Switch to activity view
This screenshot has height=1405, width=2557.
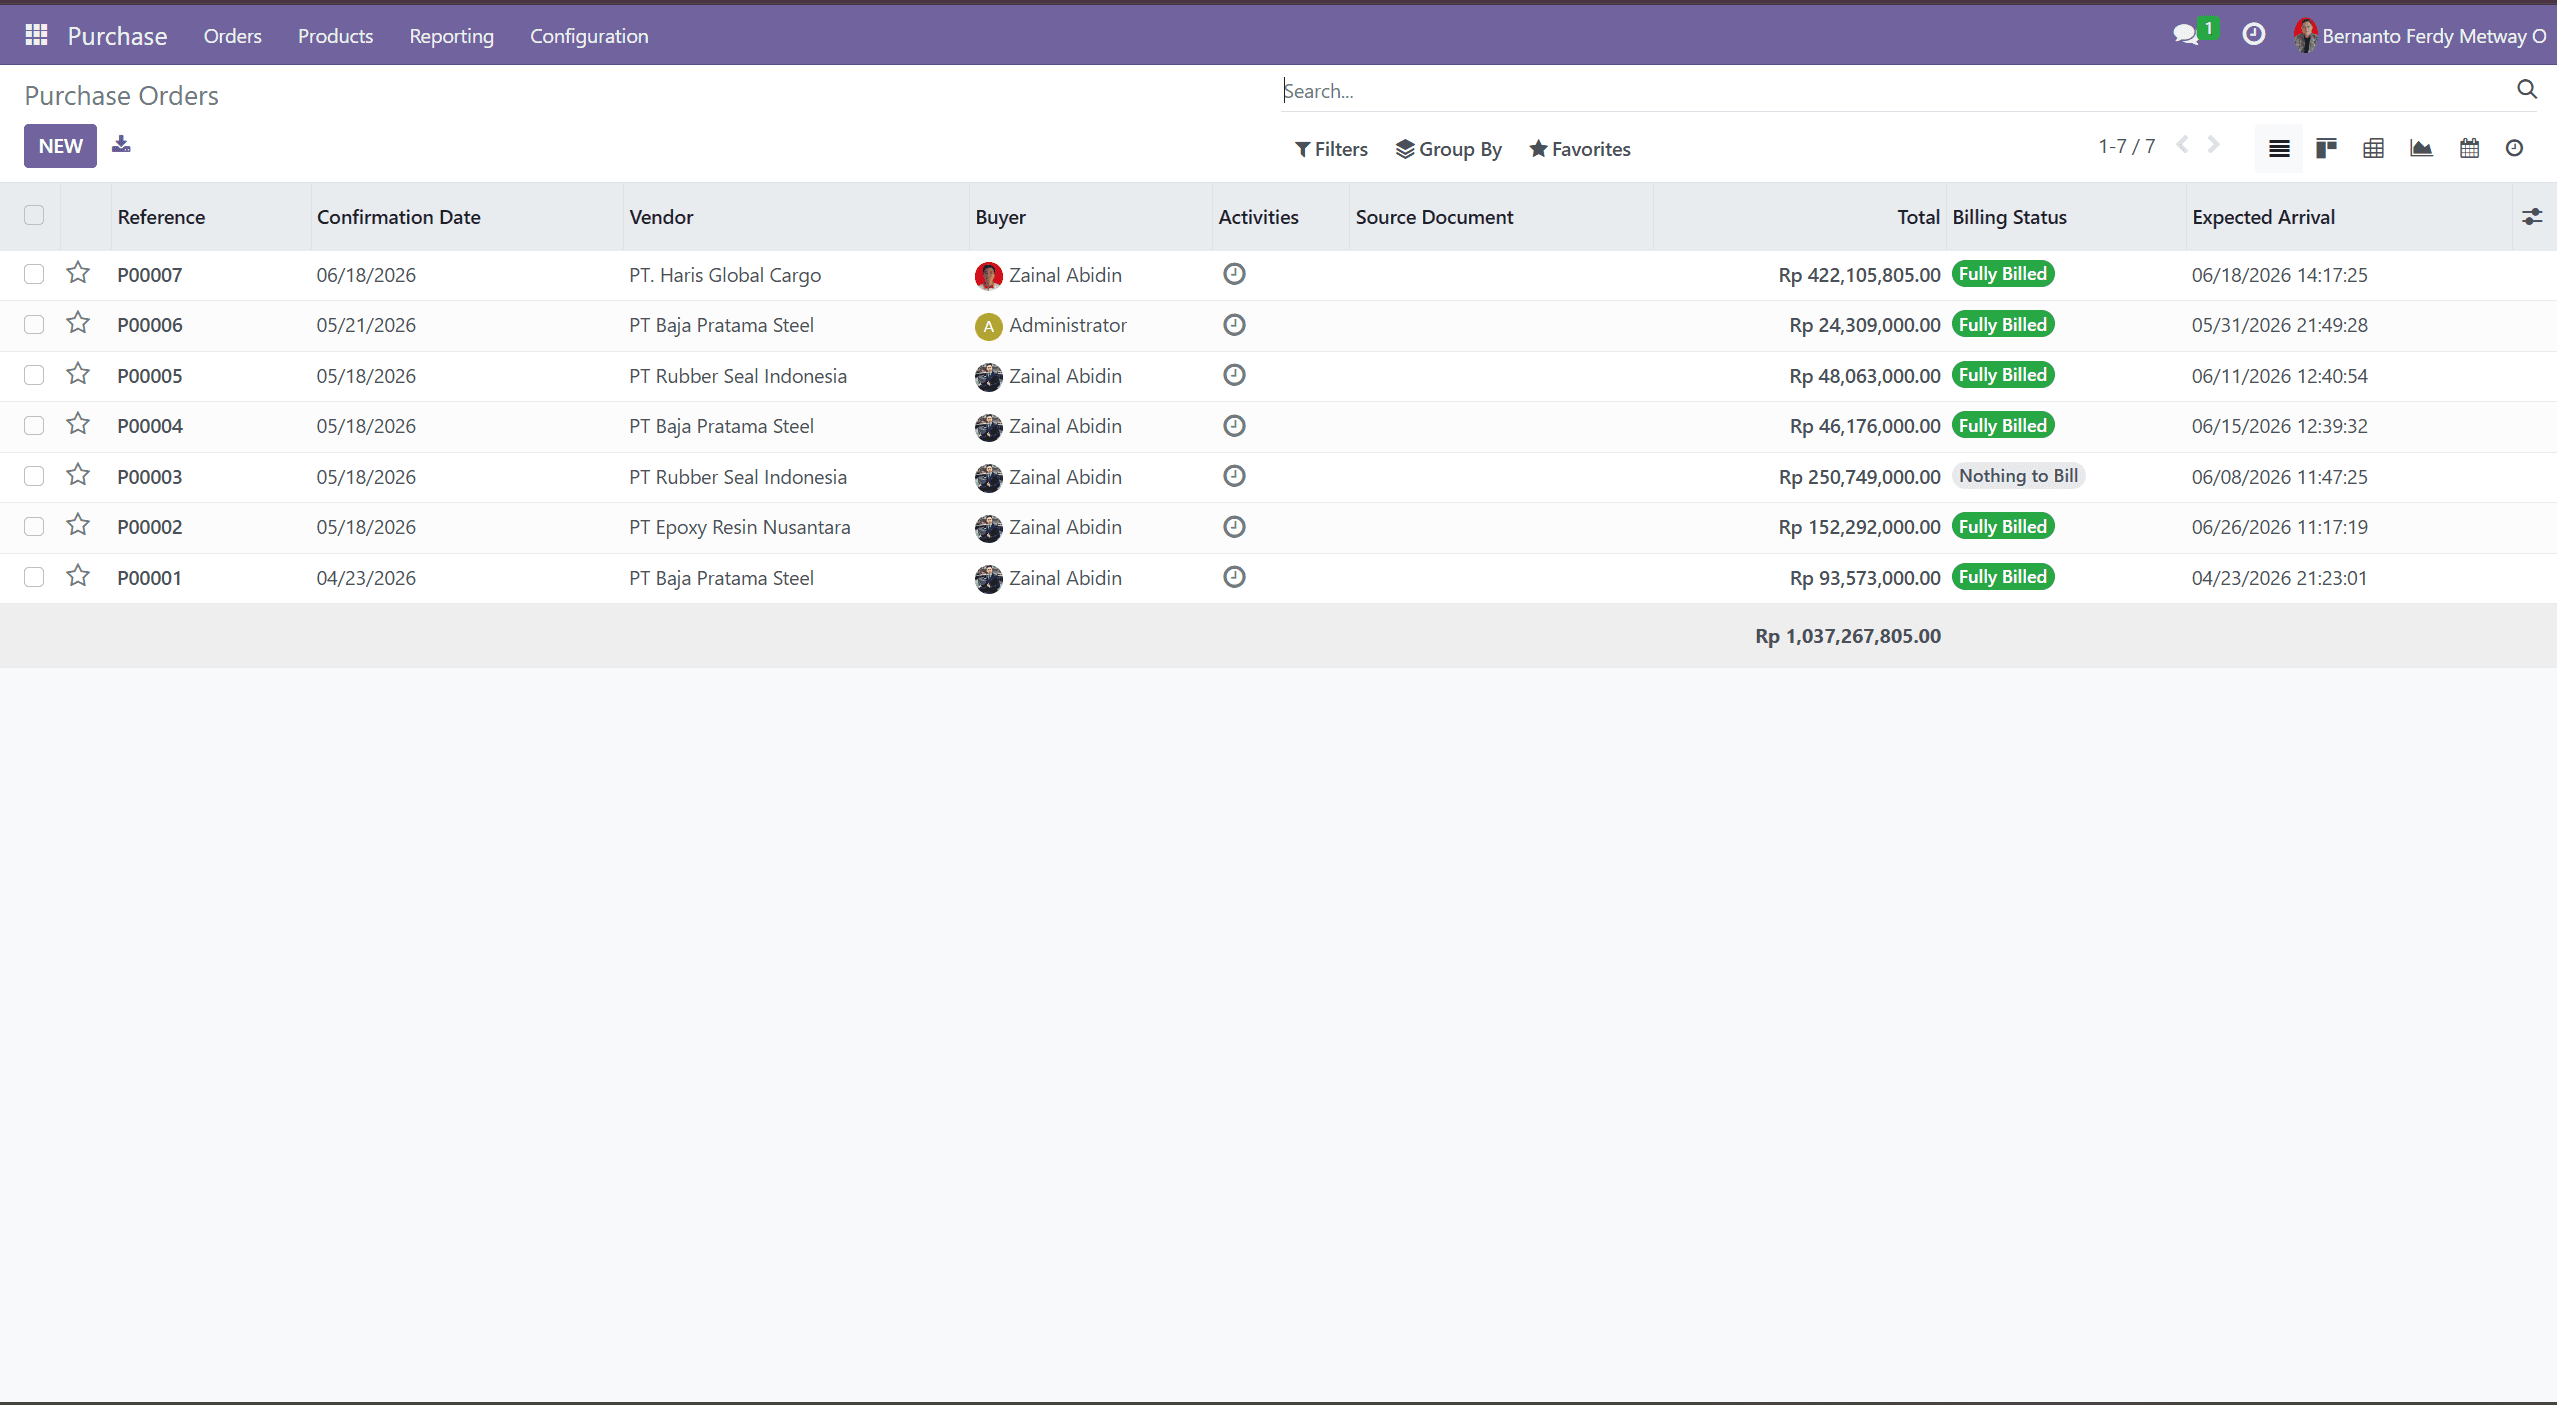(2514, 149)
